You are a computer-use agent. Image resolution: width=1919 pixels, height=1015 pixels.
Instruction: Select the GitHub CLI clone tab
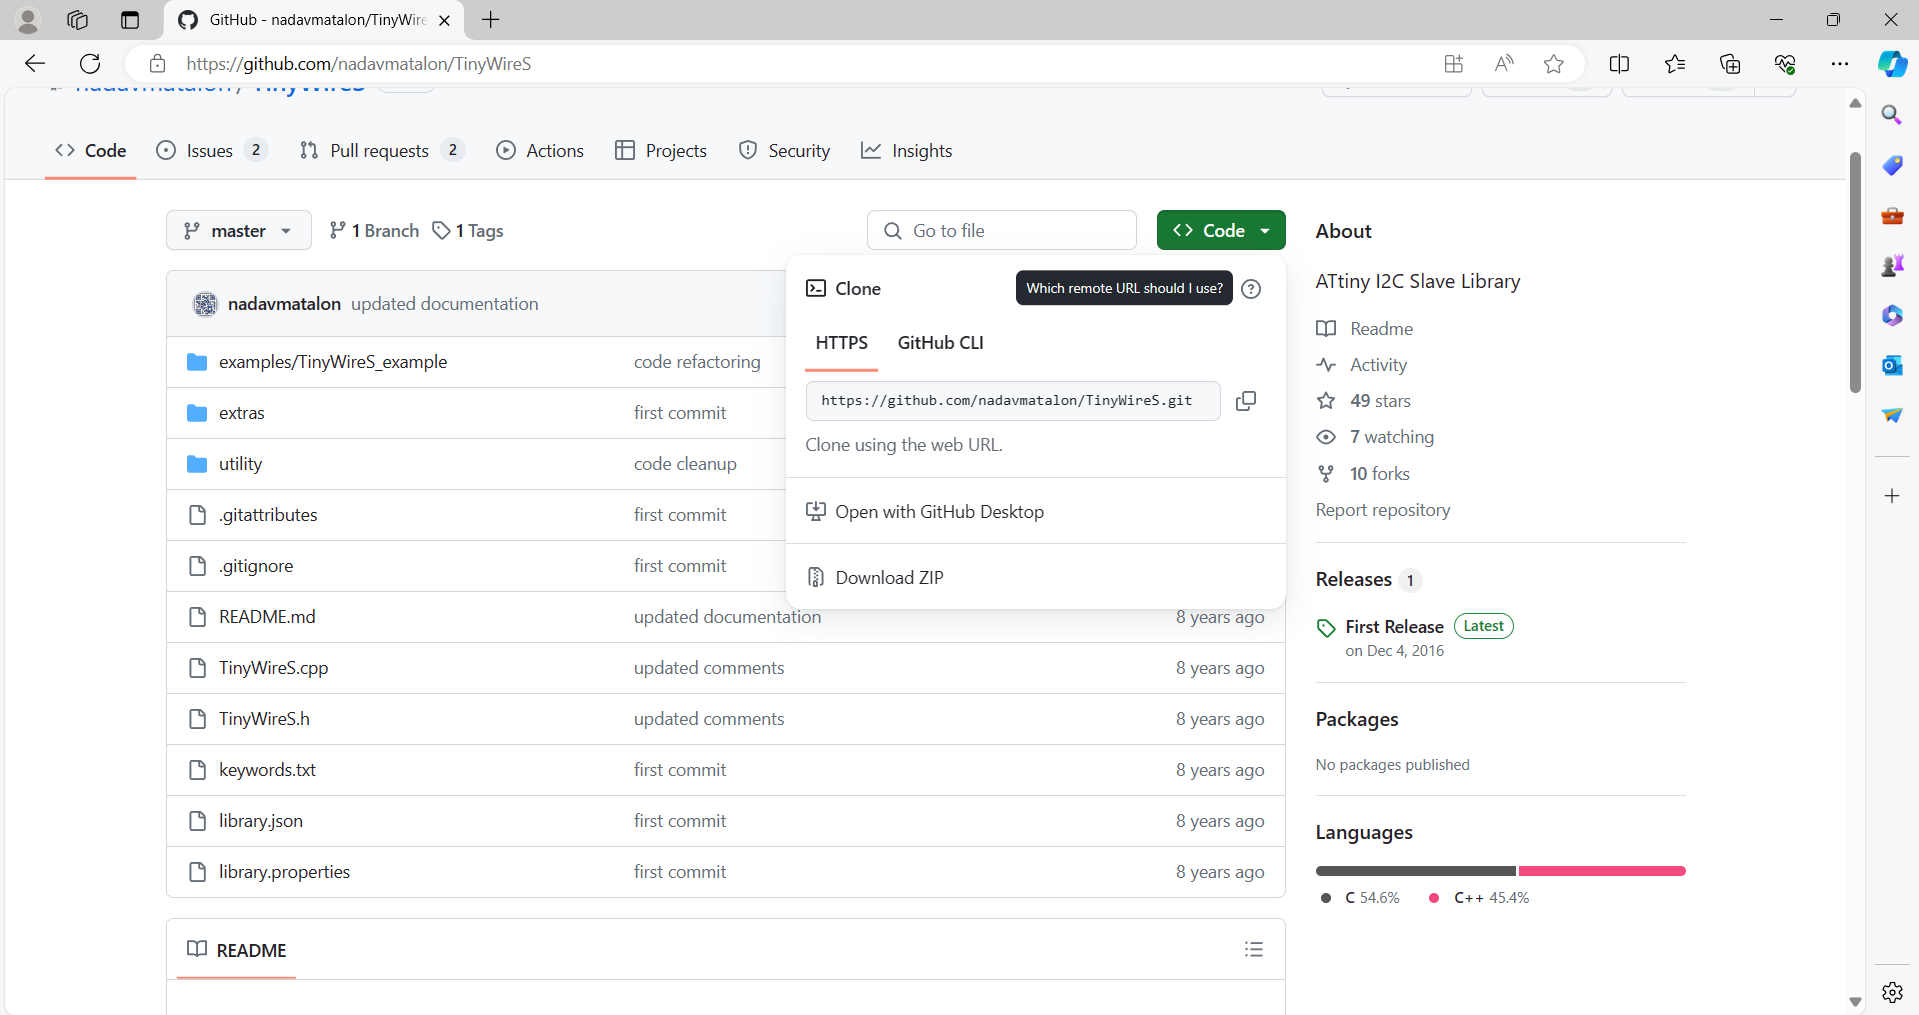[941, 343]
